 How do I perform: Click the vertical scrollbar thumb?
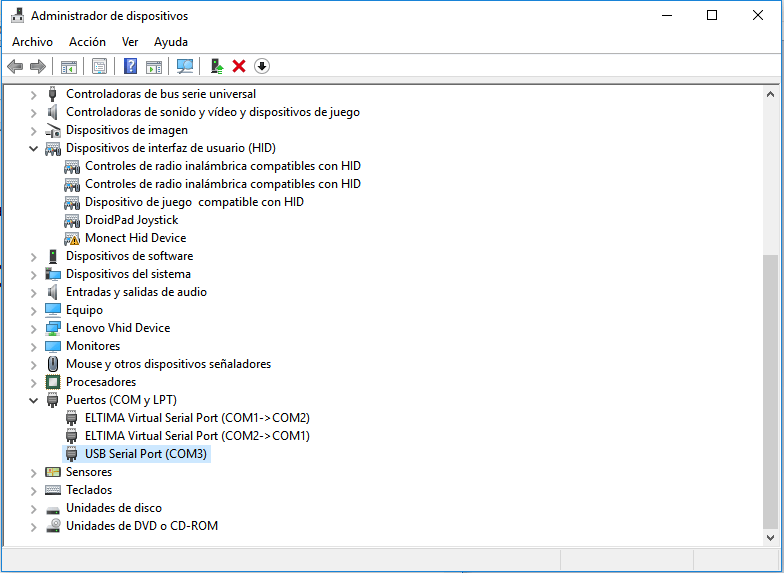(x=770, y=392)
